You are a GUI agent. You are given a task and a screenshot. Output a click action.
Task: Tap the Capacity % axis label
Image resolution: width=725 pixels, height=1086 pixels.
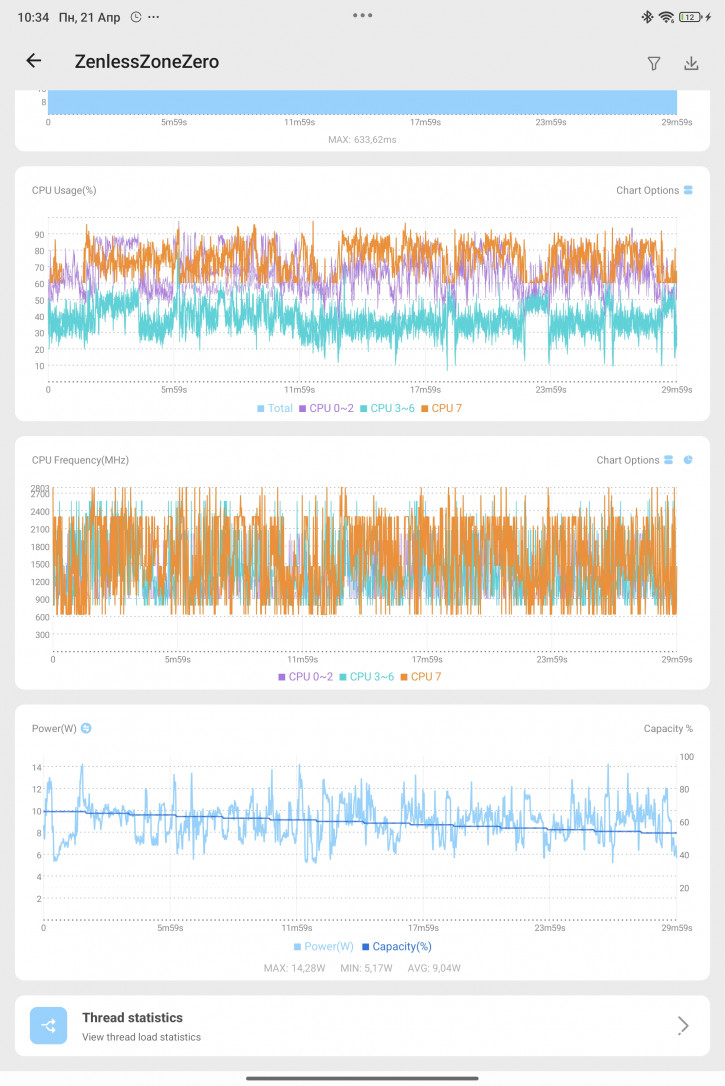(x=668, y=729)
